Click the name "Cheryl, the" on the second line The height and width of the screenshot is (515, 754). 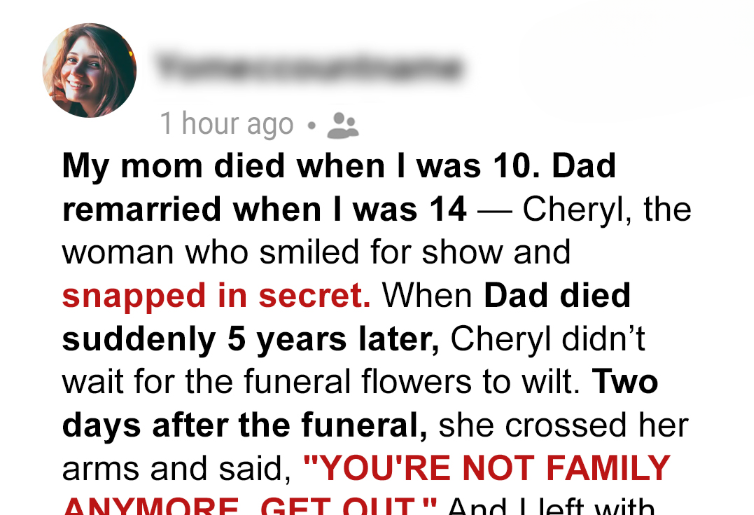pos(607,210)
